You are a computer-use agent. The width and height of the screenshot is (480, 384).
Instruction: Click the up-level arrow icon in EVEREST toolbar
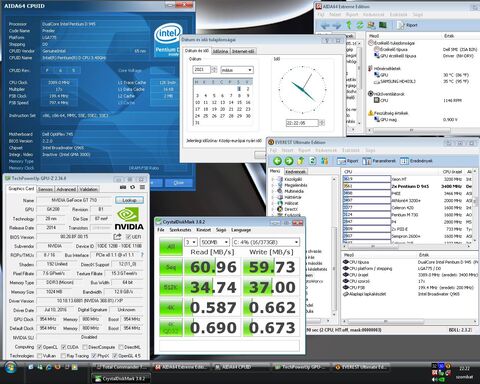pyautogui.click(x=301, y=161)
